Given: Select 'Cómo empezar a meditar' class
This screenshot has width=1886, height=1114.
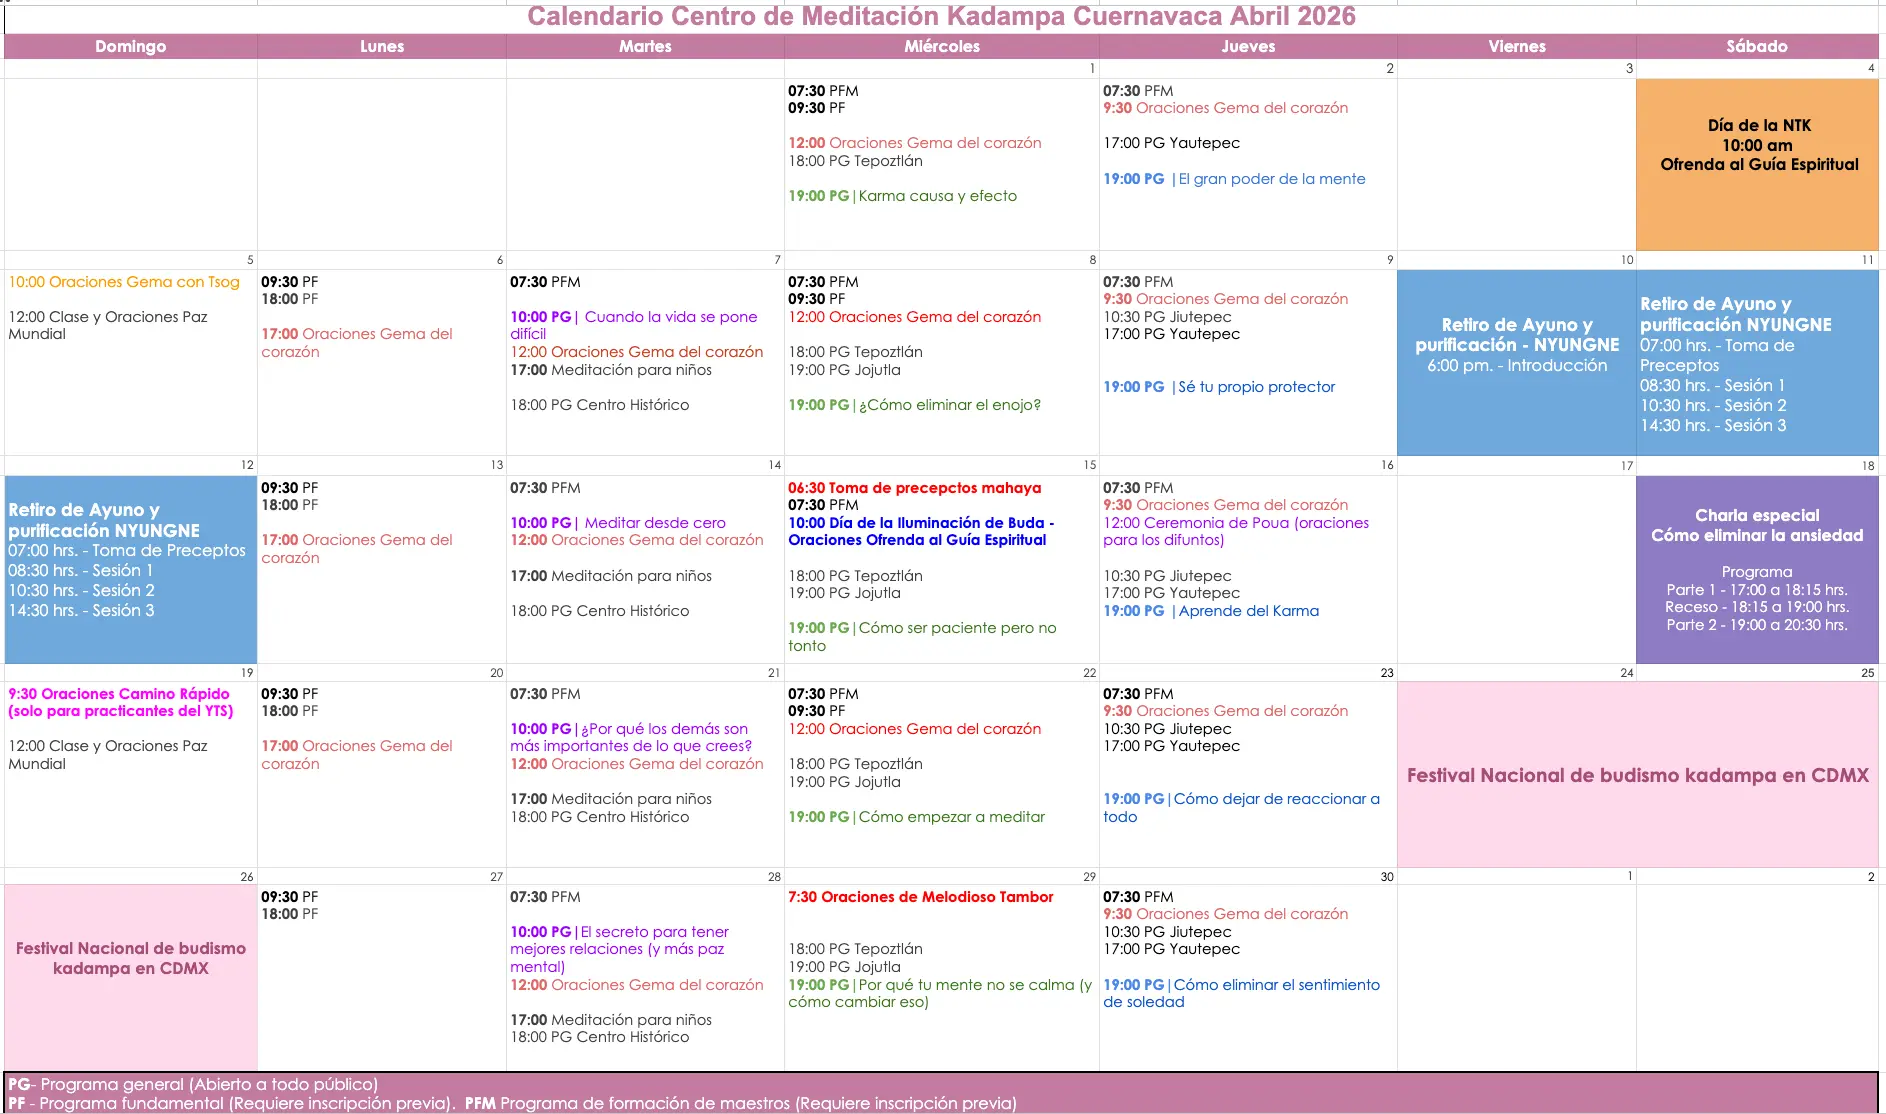Looking at the screenshot, I should click(x=950, y=817).
